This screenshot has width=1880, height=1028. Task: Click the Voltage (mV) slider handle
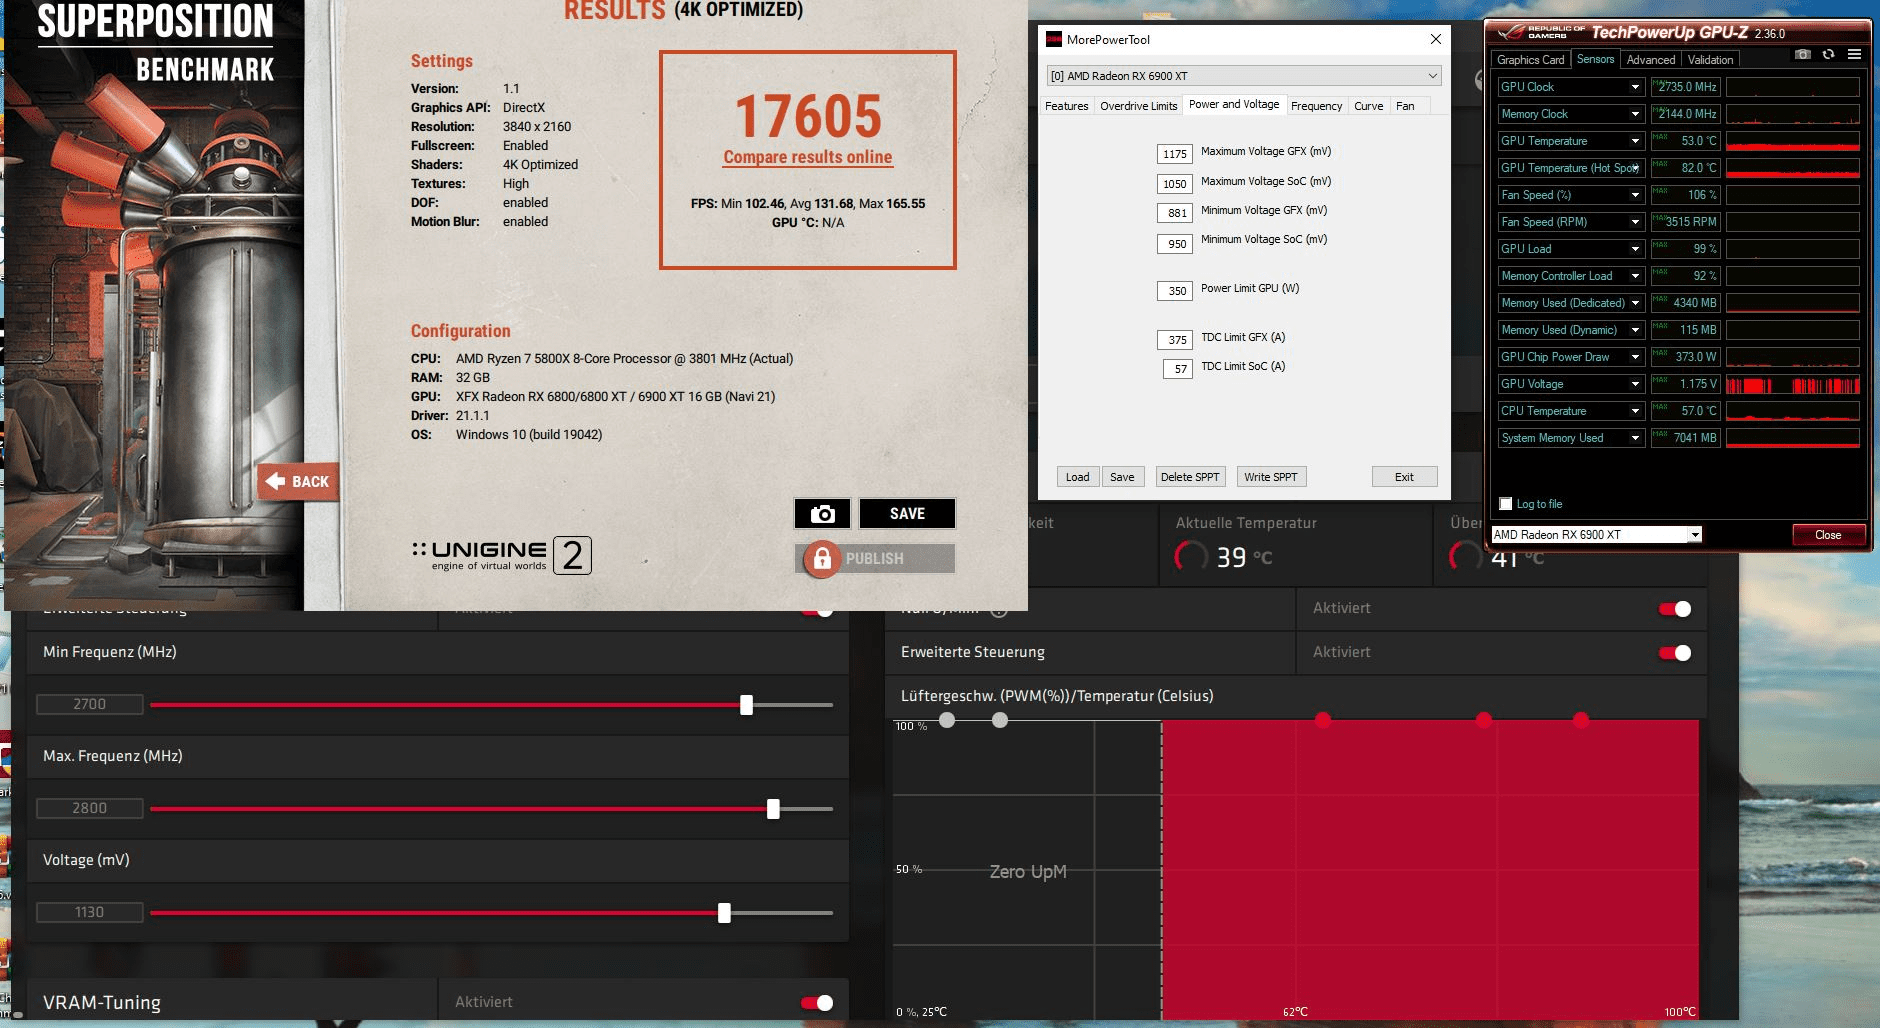click(724, 913)
